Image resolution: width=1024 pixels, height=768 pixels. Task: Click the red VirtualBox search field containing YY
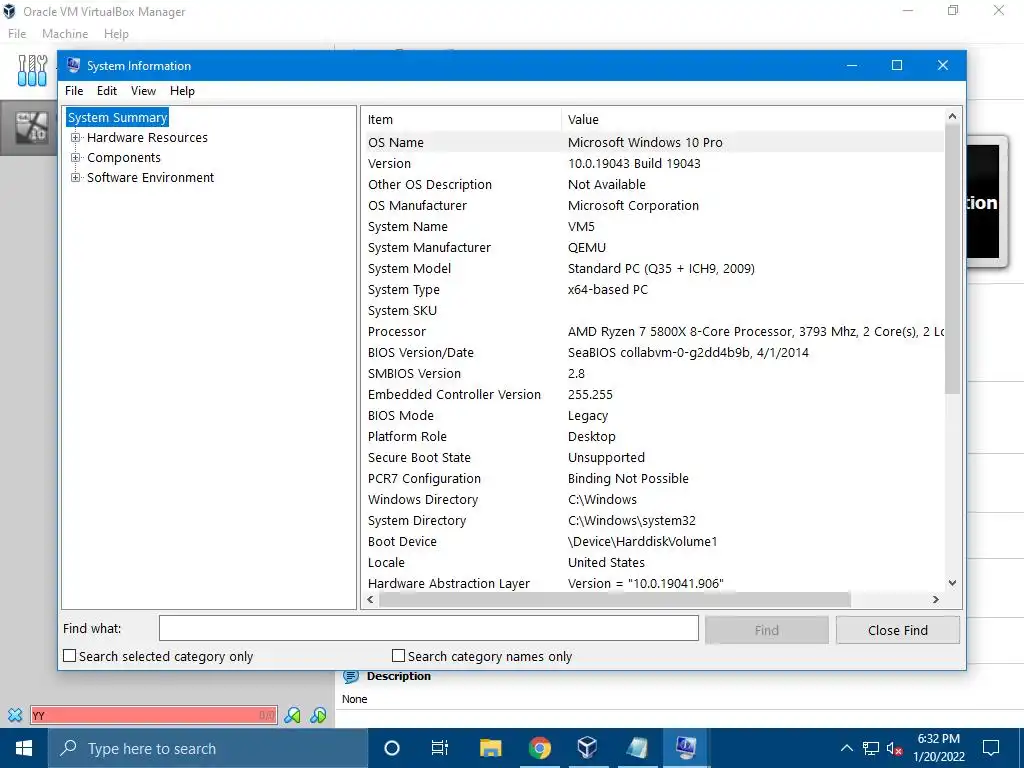[153, 715]
